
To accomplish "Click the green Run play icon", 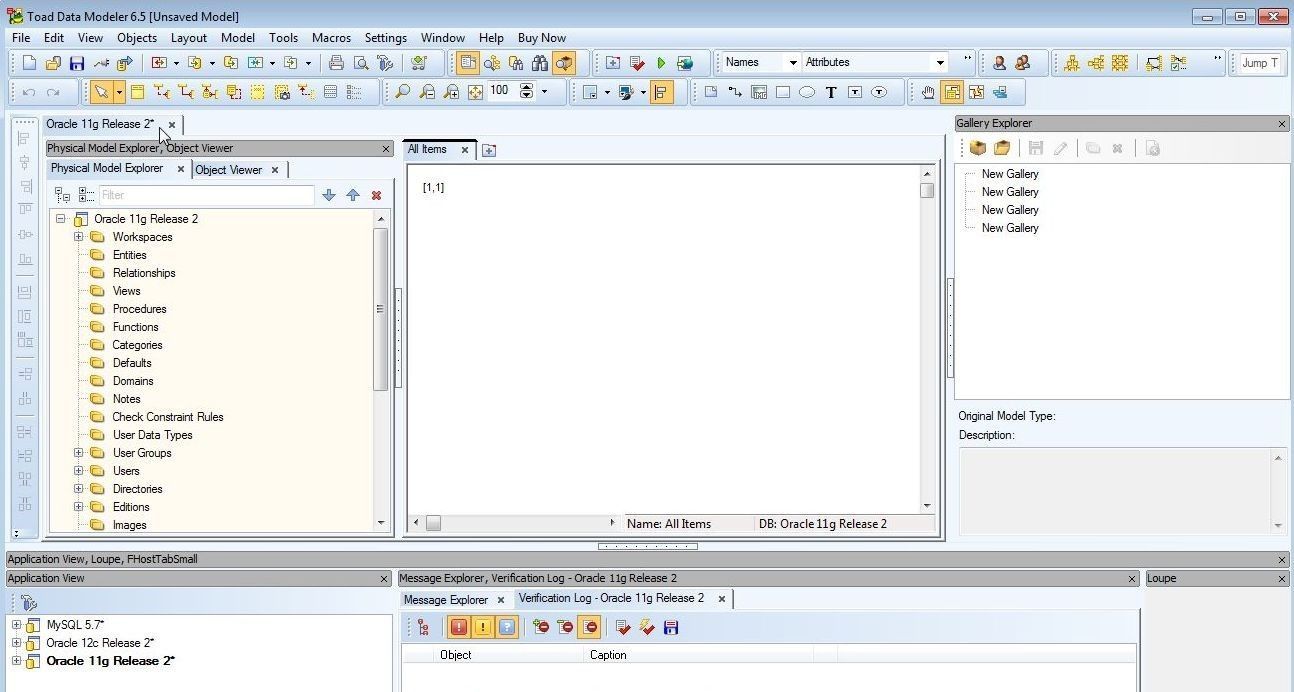I will point(661,63).
